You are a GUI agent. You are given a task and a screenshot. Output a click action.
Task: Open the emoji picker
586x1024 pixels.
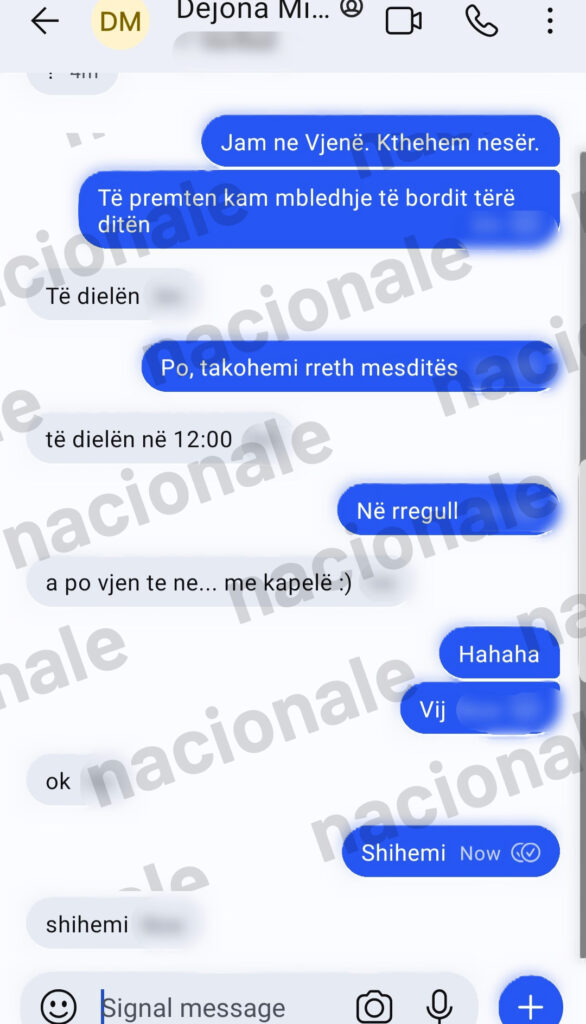click(59, 1006)
